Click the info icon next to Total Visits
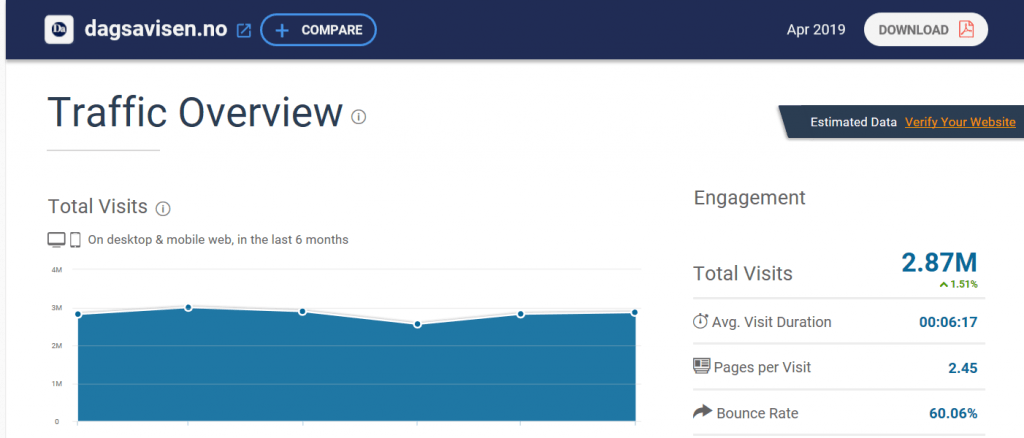This screenshot has height=438, width=1024. pyautogui.click(x=164, y=208)
